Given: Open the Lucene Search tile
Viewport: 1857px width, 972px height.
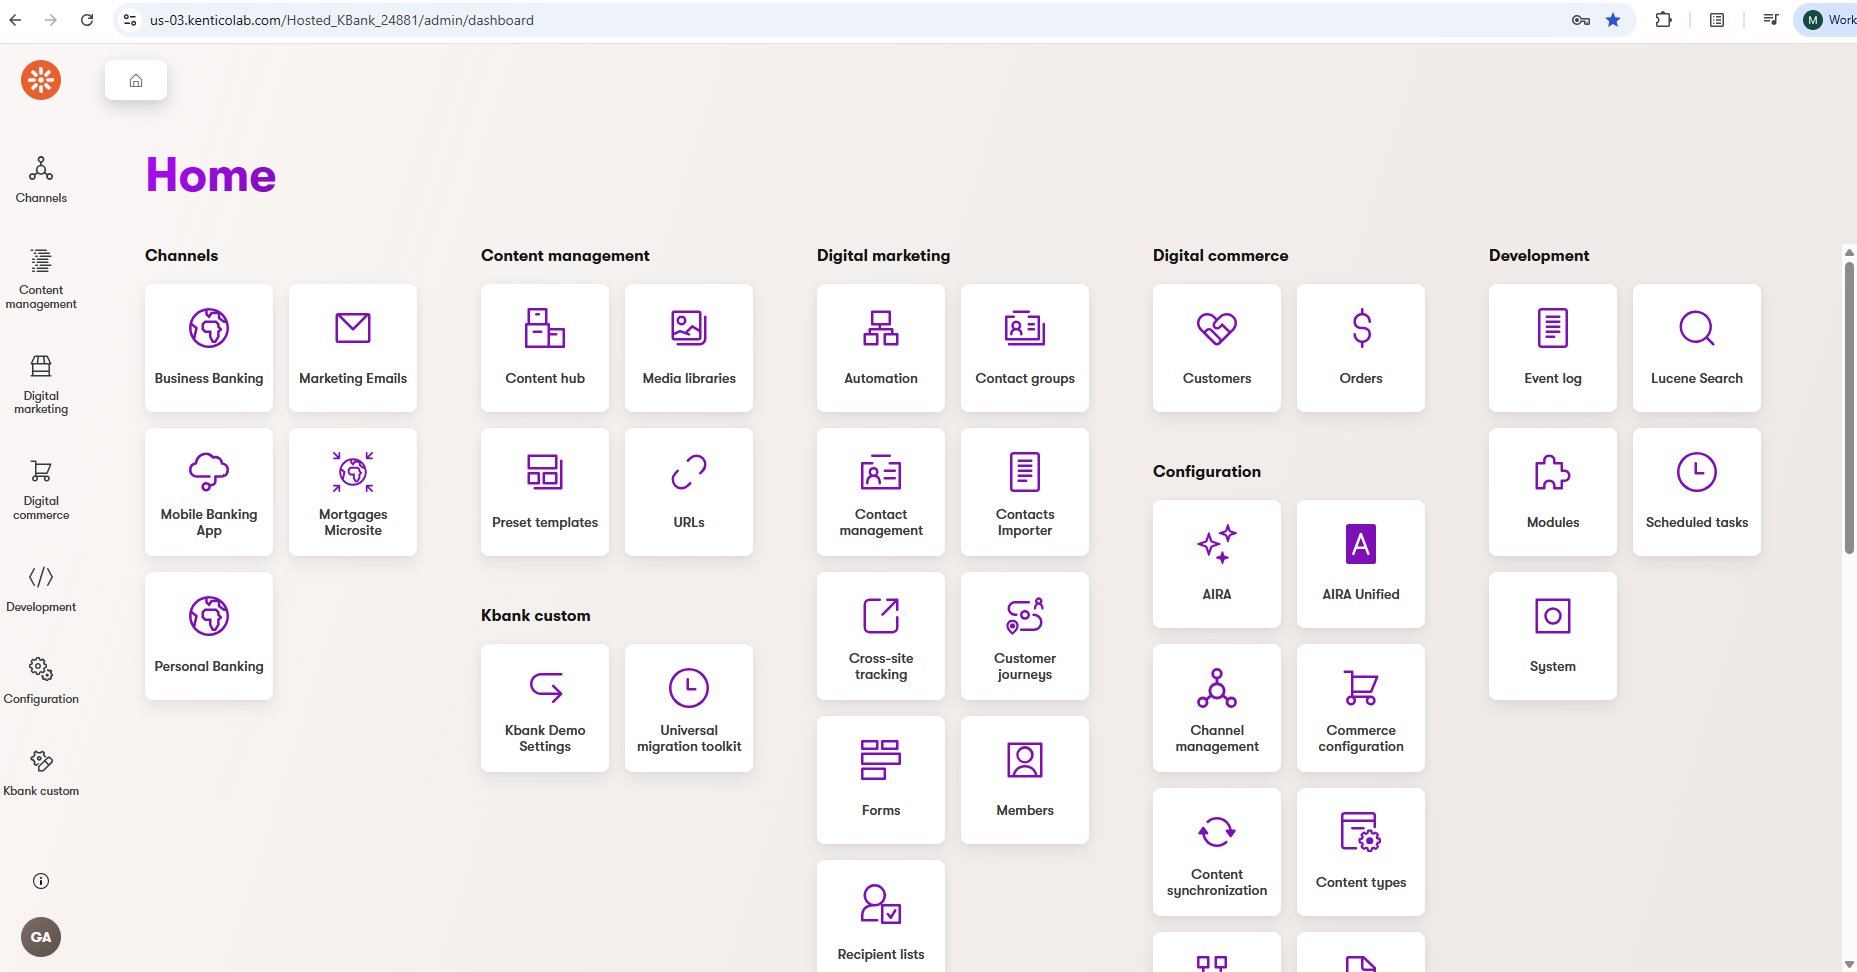Looking at the screenshot, I should point(1697,347).
